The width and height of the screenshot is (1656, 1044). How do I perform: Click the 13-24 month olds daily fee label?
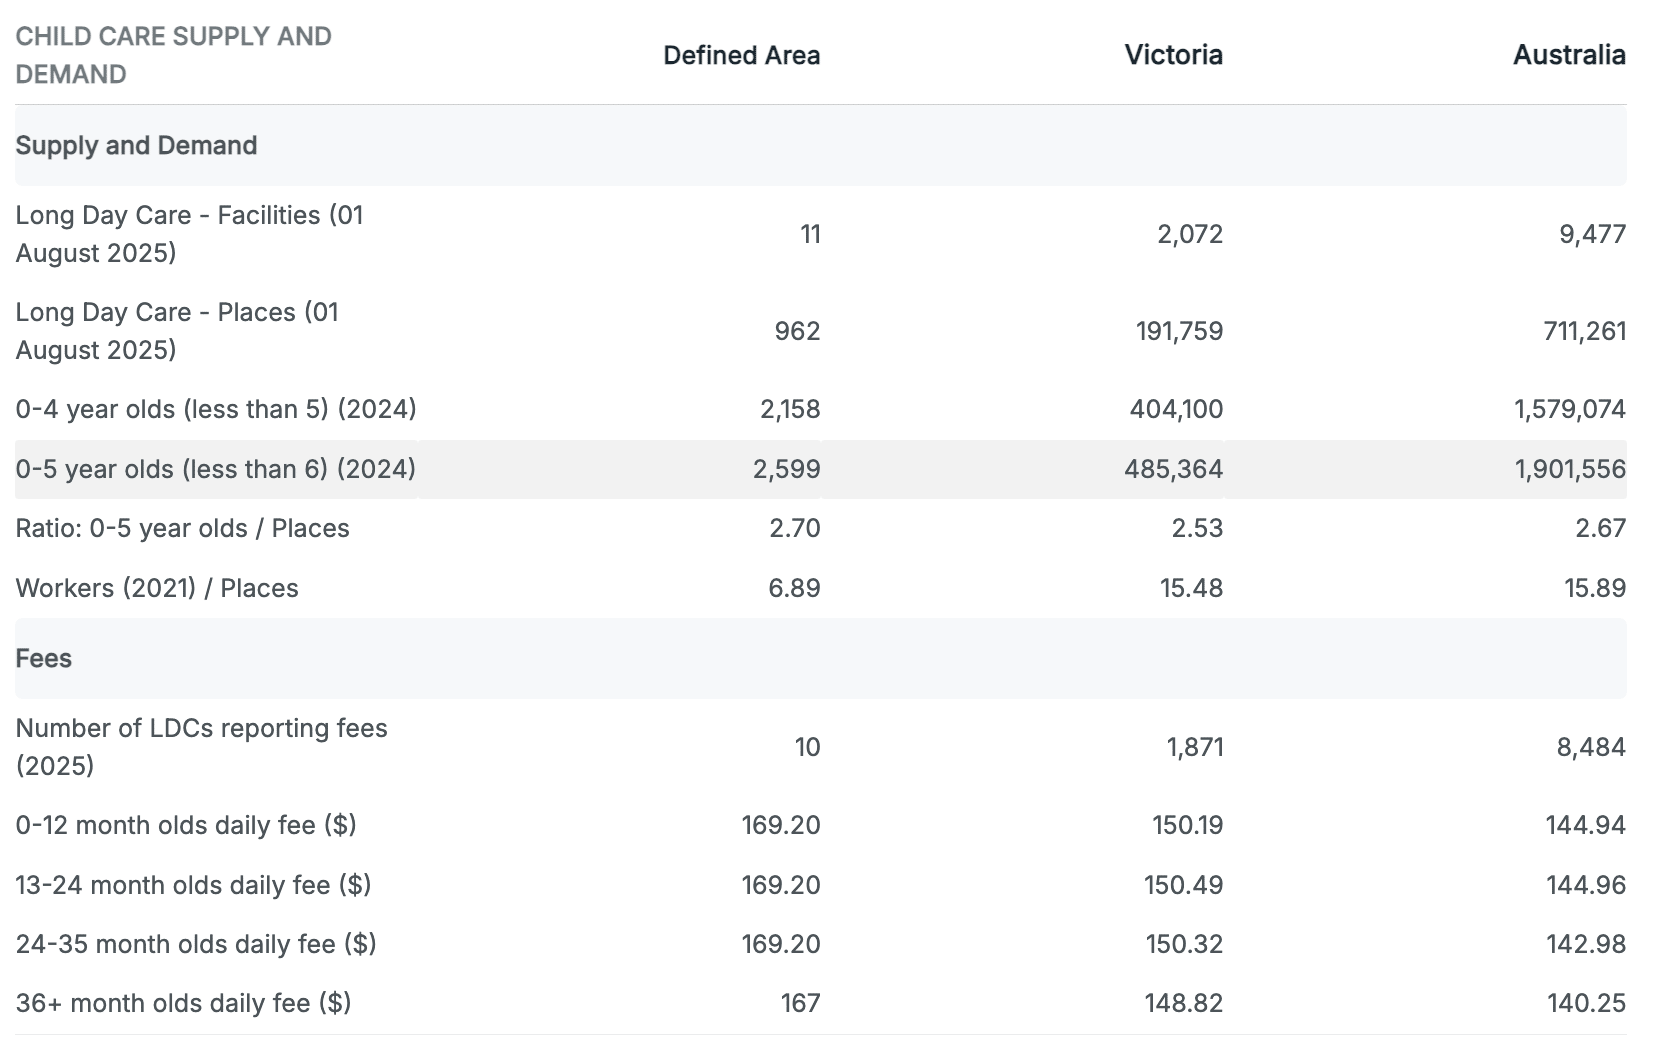pos(193,885)
